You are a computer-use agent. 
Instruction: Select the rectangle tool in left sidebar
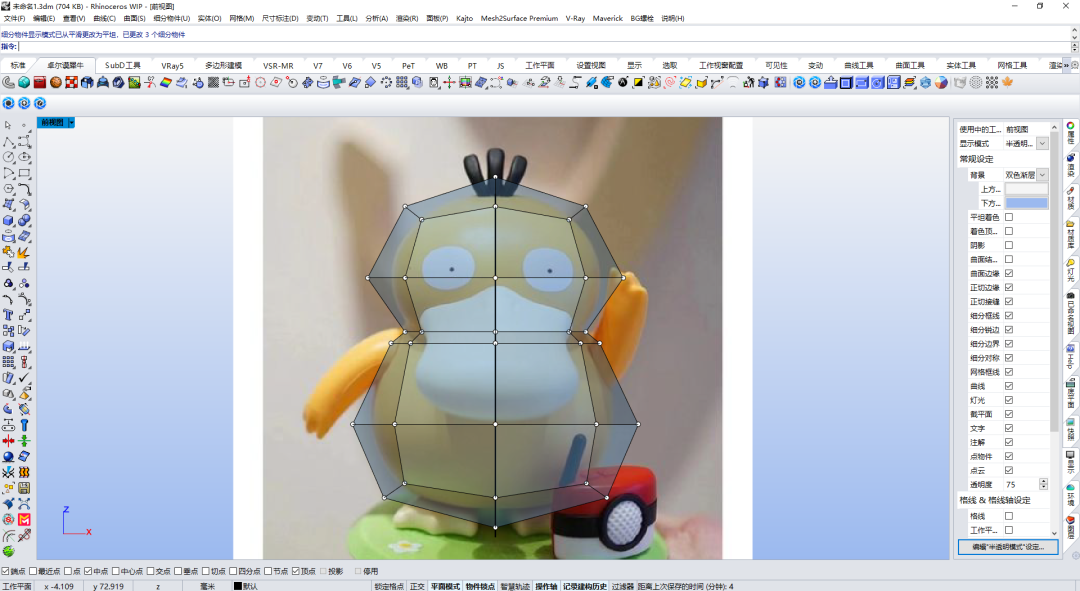[x=24, y=173]
